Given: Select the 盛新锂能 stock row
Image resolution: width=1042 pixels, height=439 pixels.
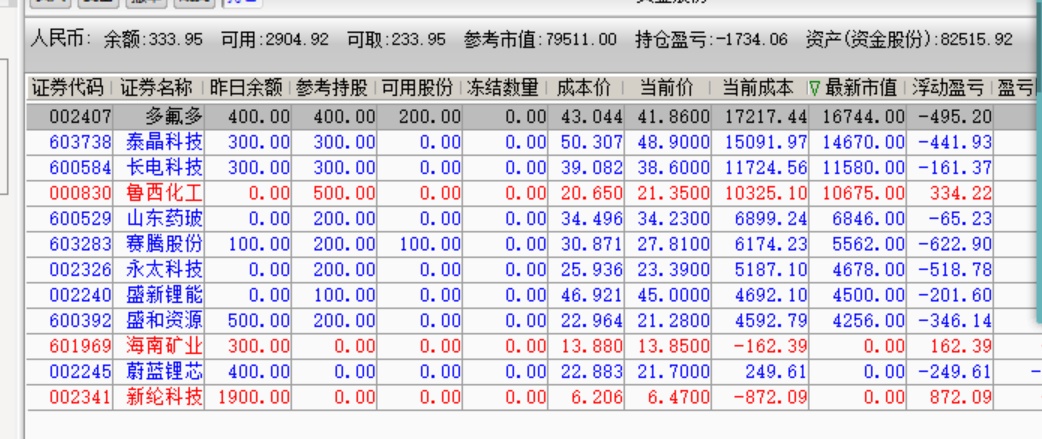Looking at the screenshot, I should pos(530,295).
